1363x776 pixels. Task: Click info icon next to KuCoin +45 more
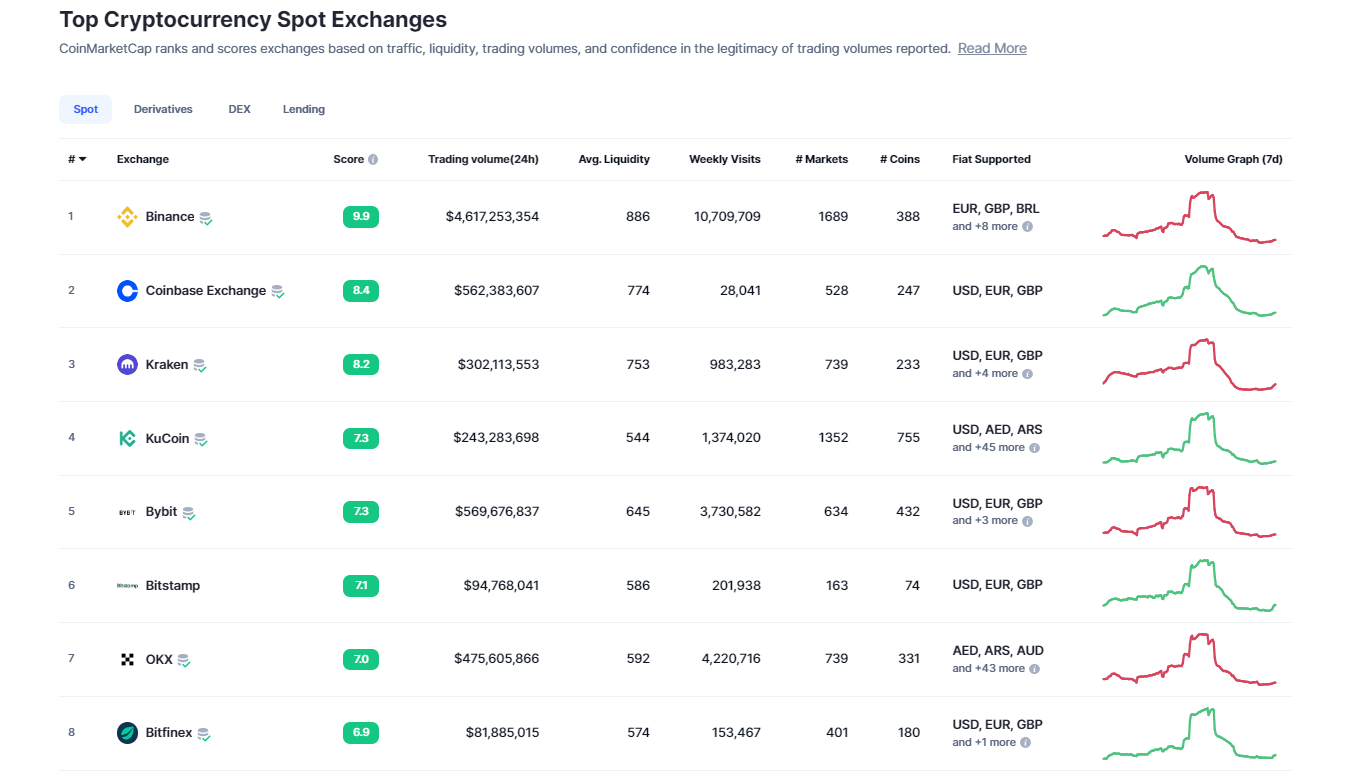1035,448
